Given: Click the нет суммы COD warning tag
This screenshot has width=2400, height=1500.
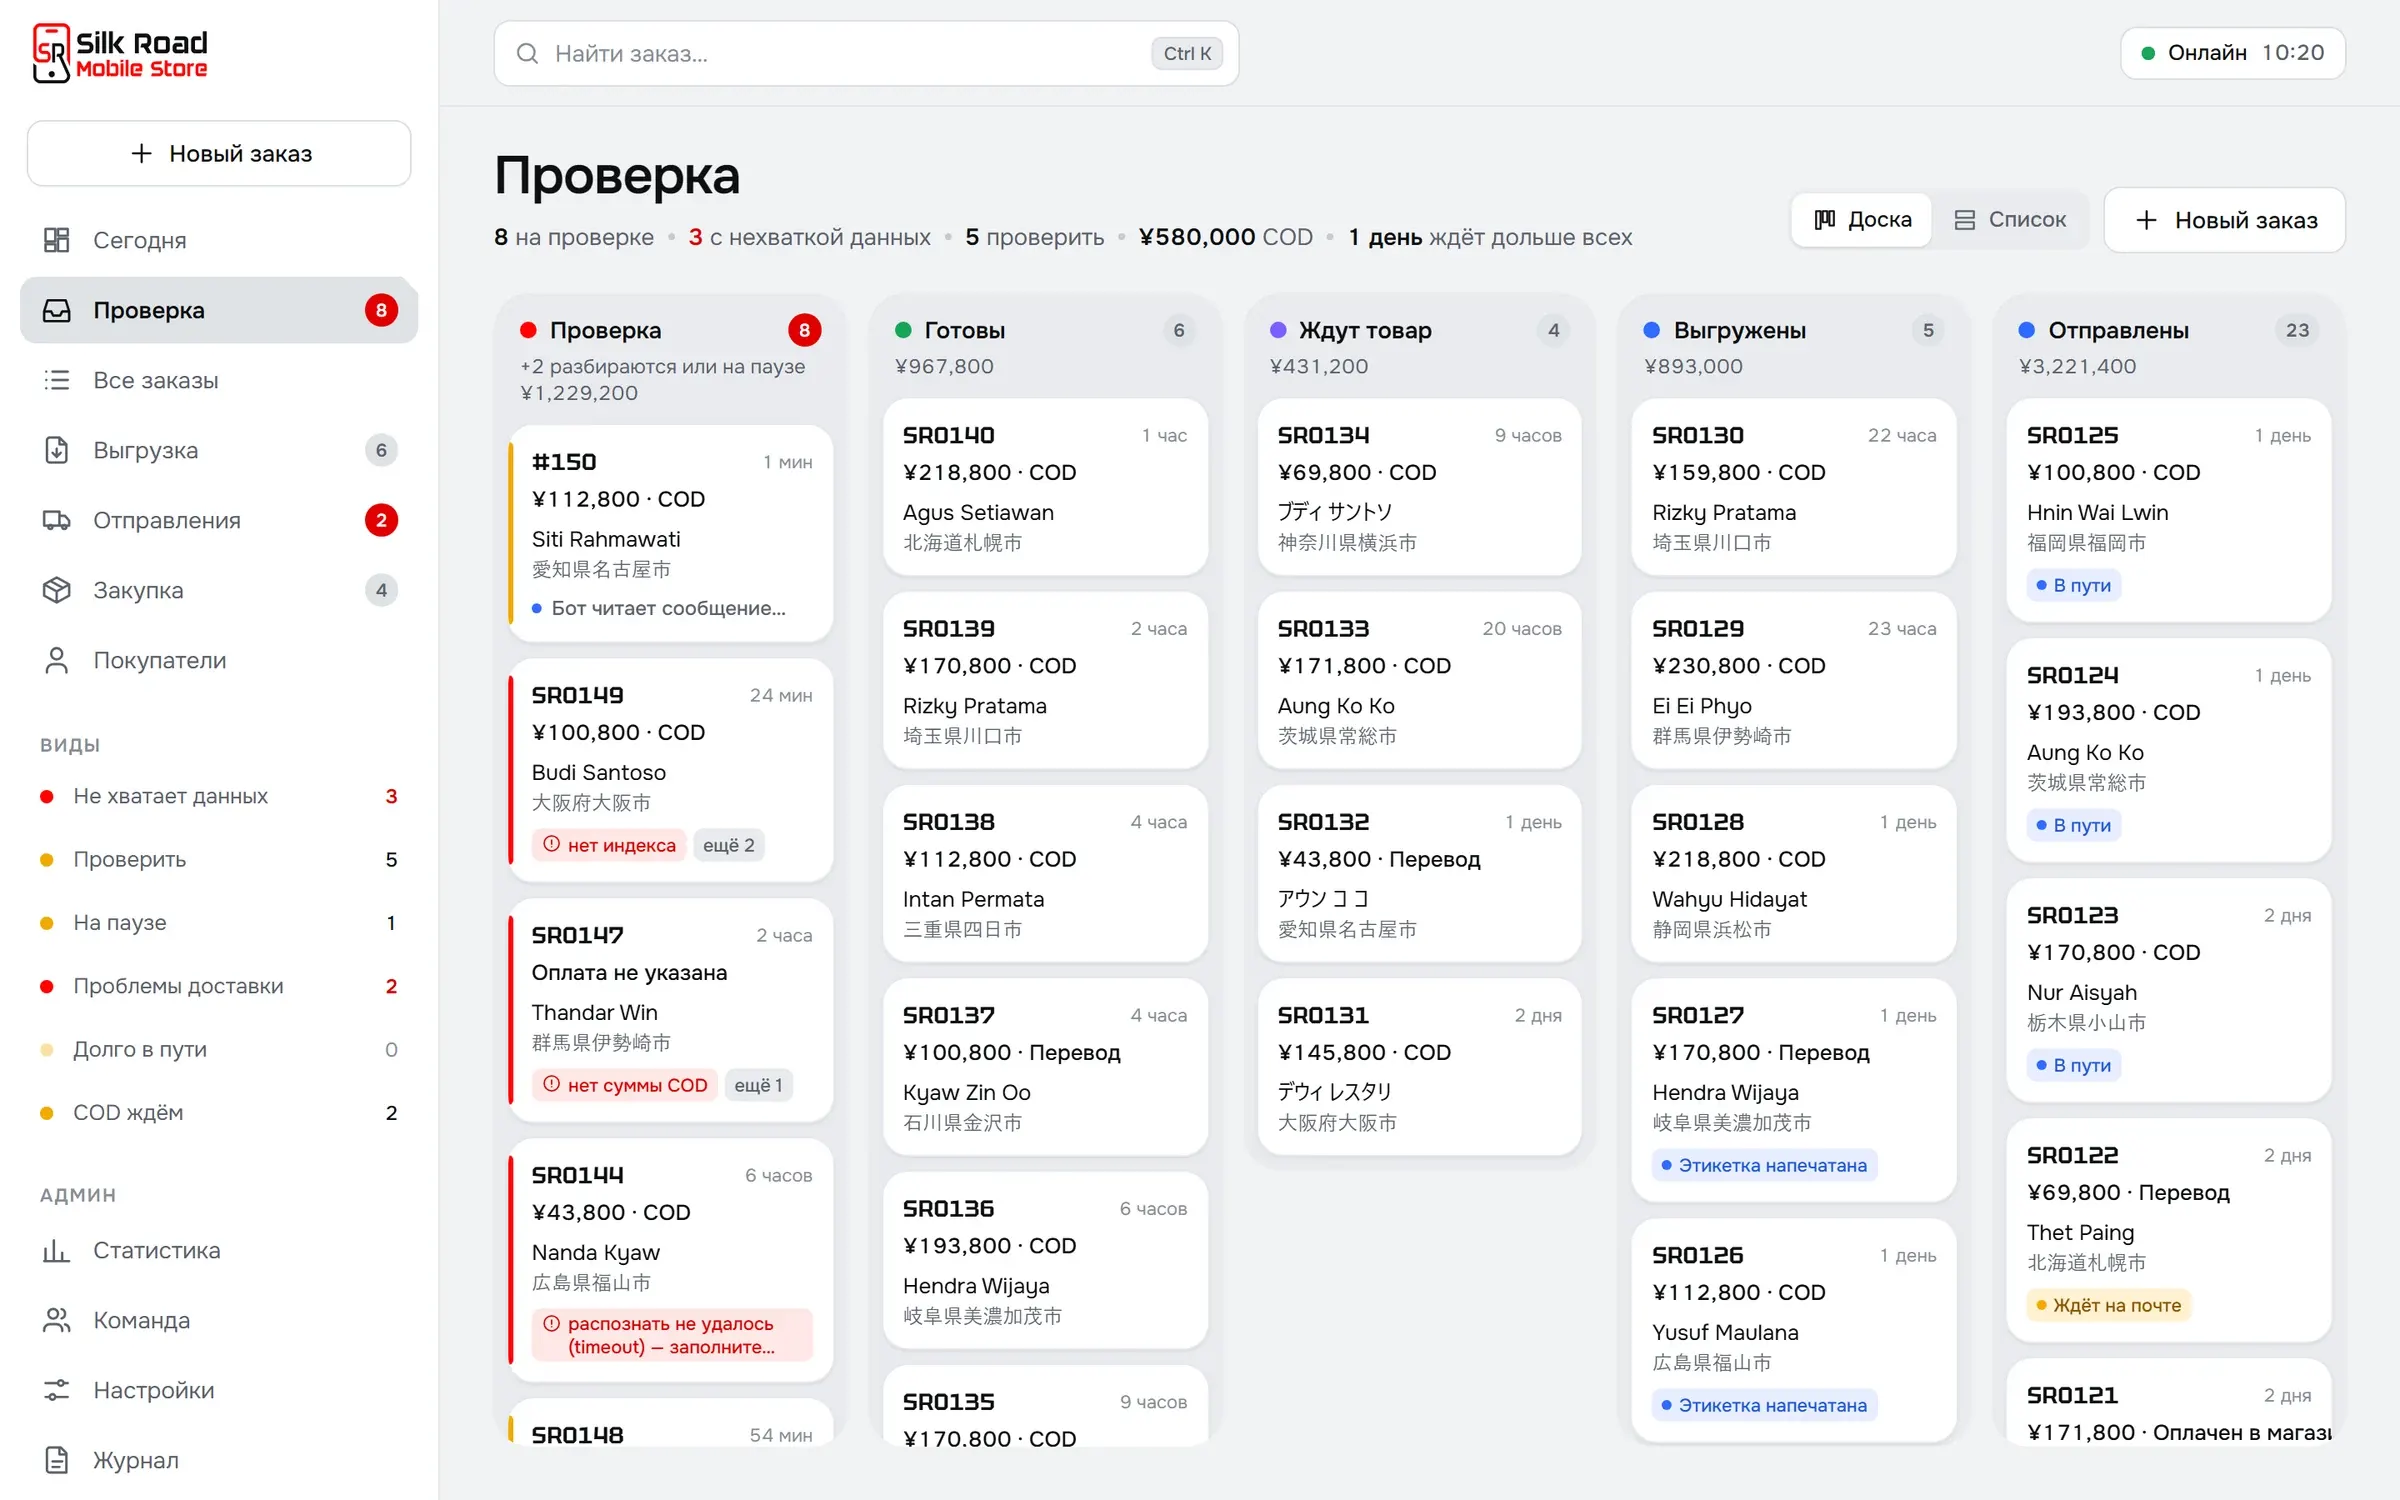Looking at the screenshot, I should pos(625,1085).
